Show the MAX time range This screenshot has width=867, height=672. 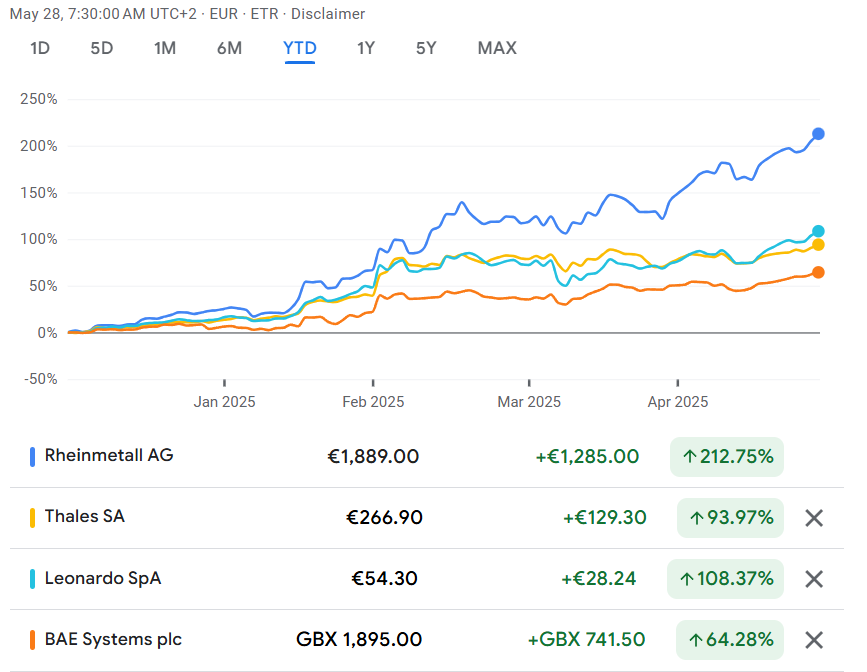click(497, 48)
